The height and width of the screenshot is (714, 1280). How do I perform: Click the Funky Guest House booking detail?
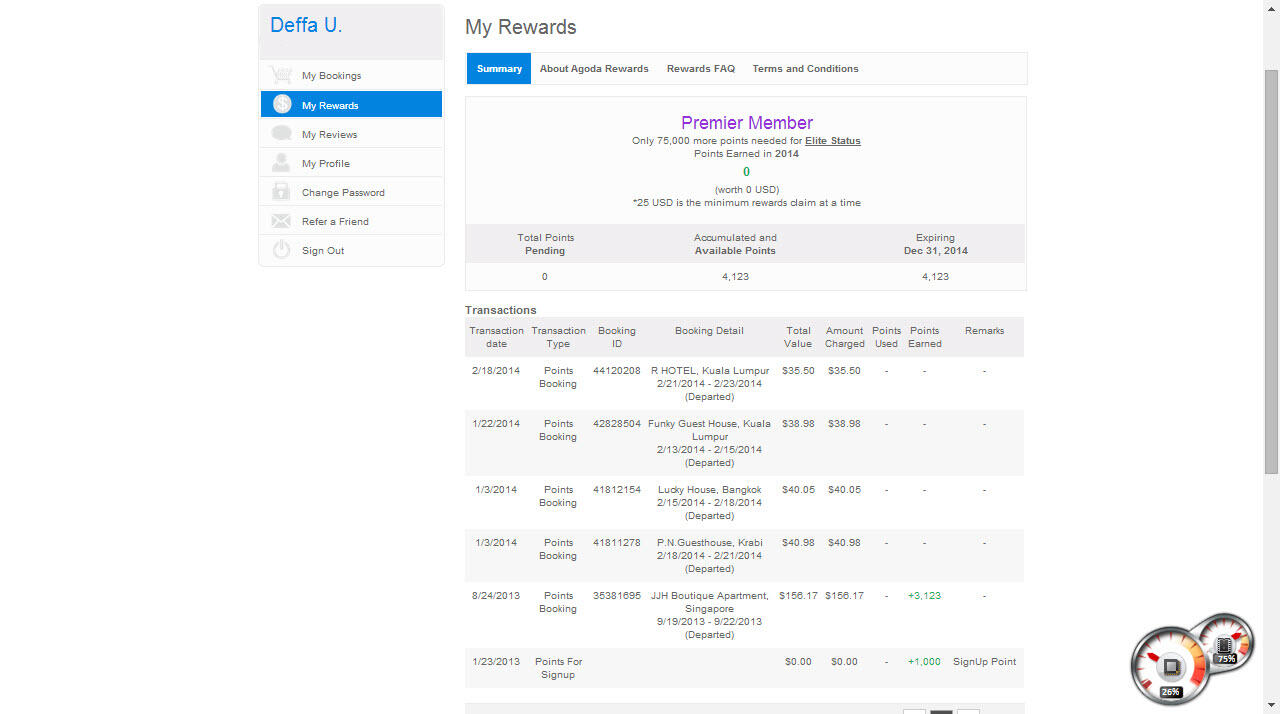(710, 443)
